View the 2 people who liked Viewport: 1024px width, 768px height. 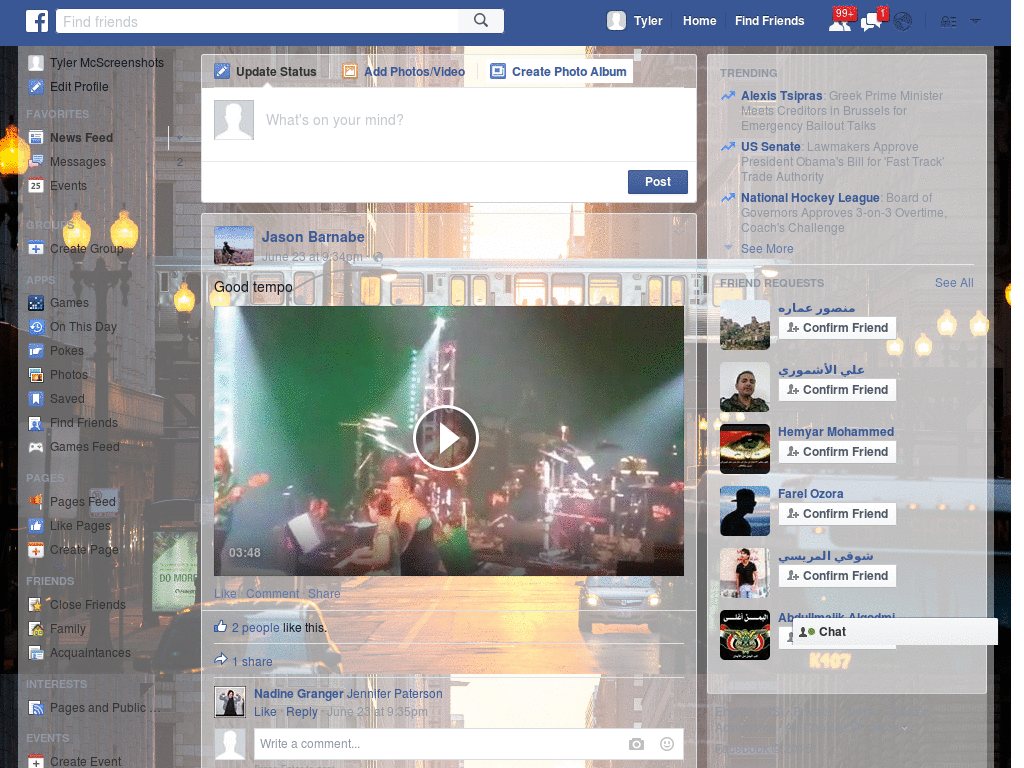pos(255,628)
